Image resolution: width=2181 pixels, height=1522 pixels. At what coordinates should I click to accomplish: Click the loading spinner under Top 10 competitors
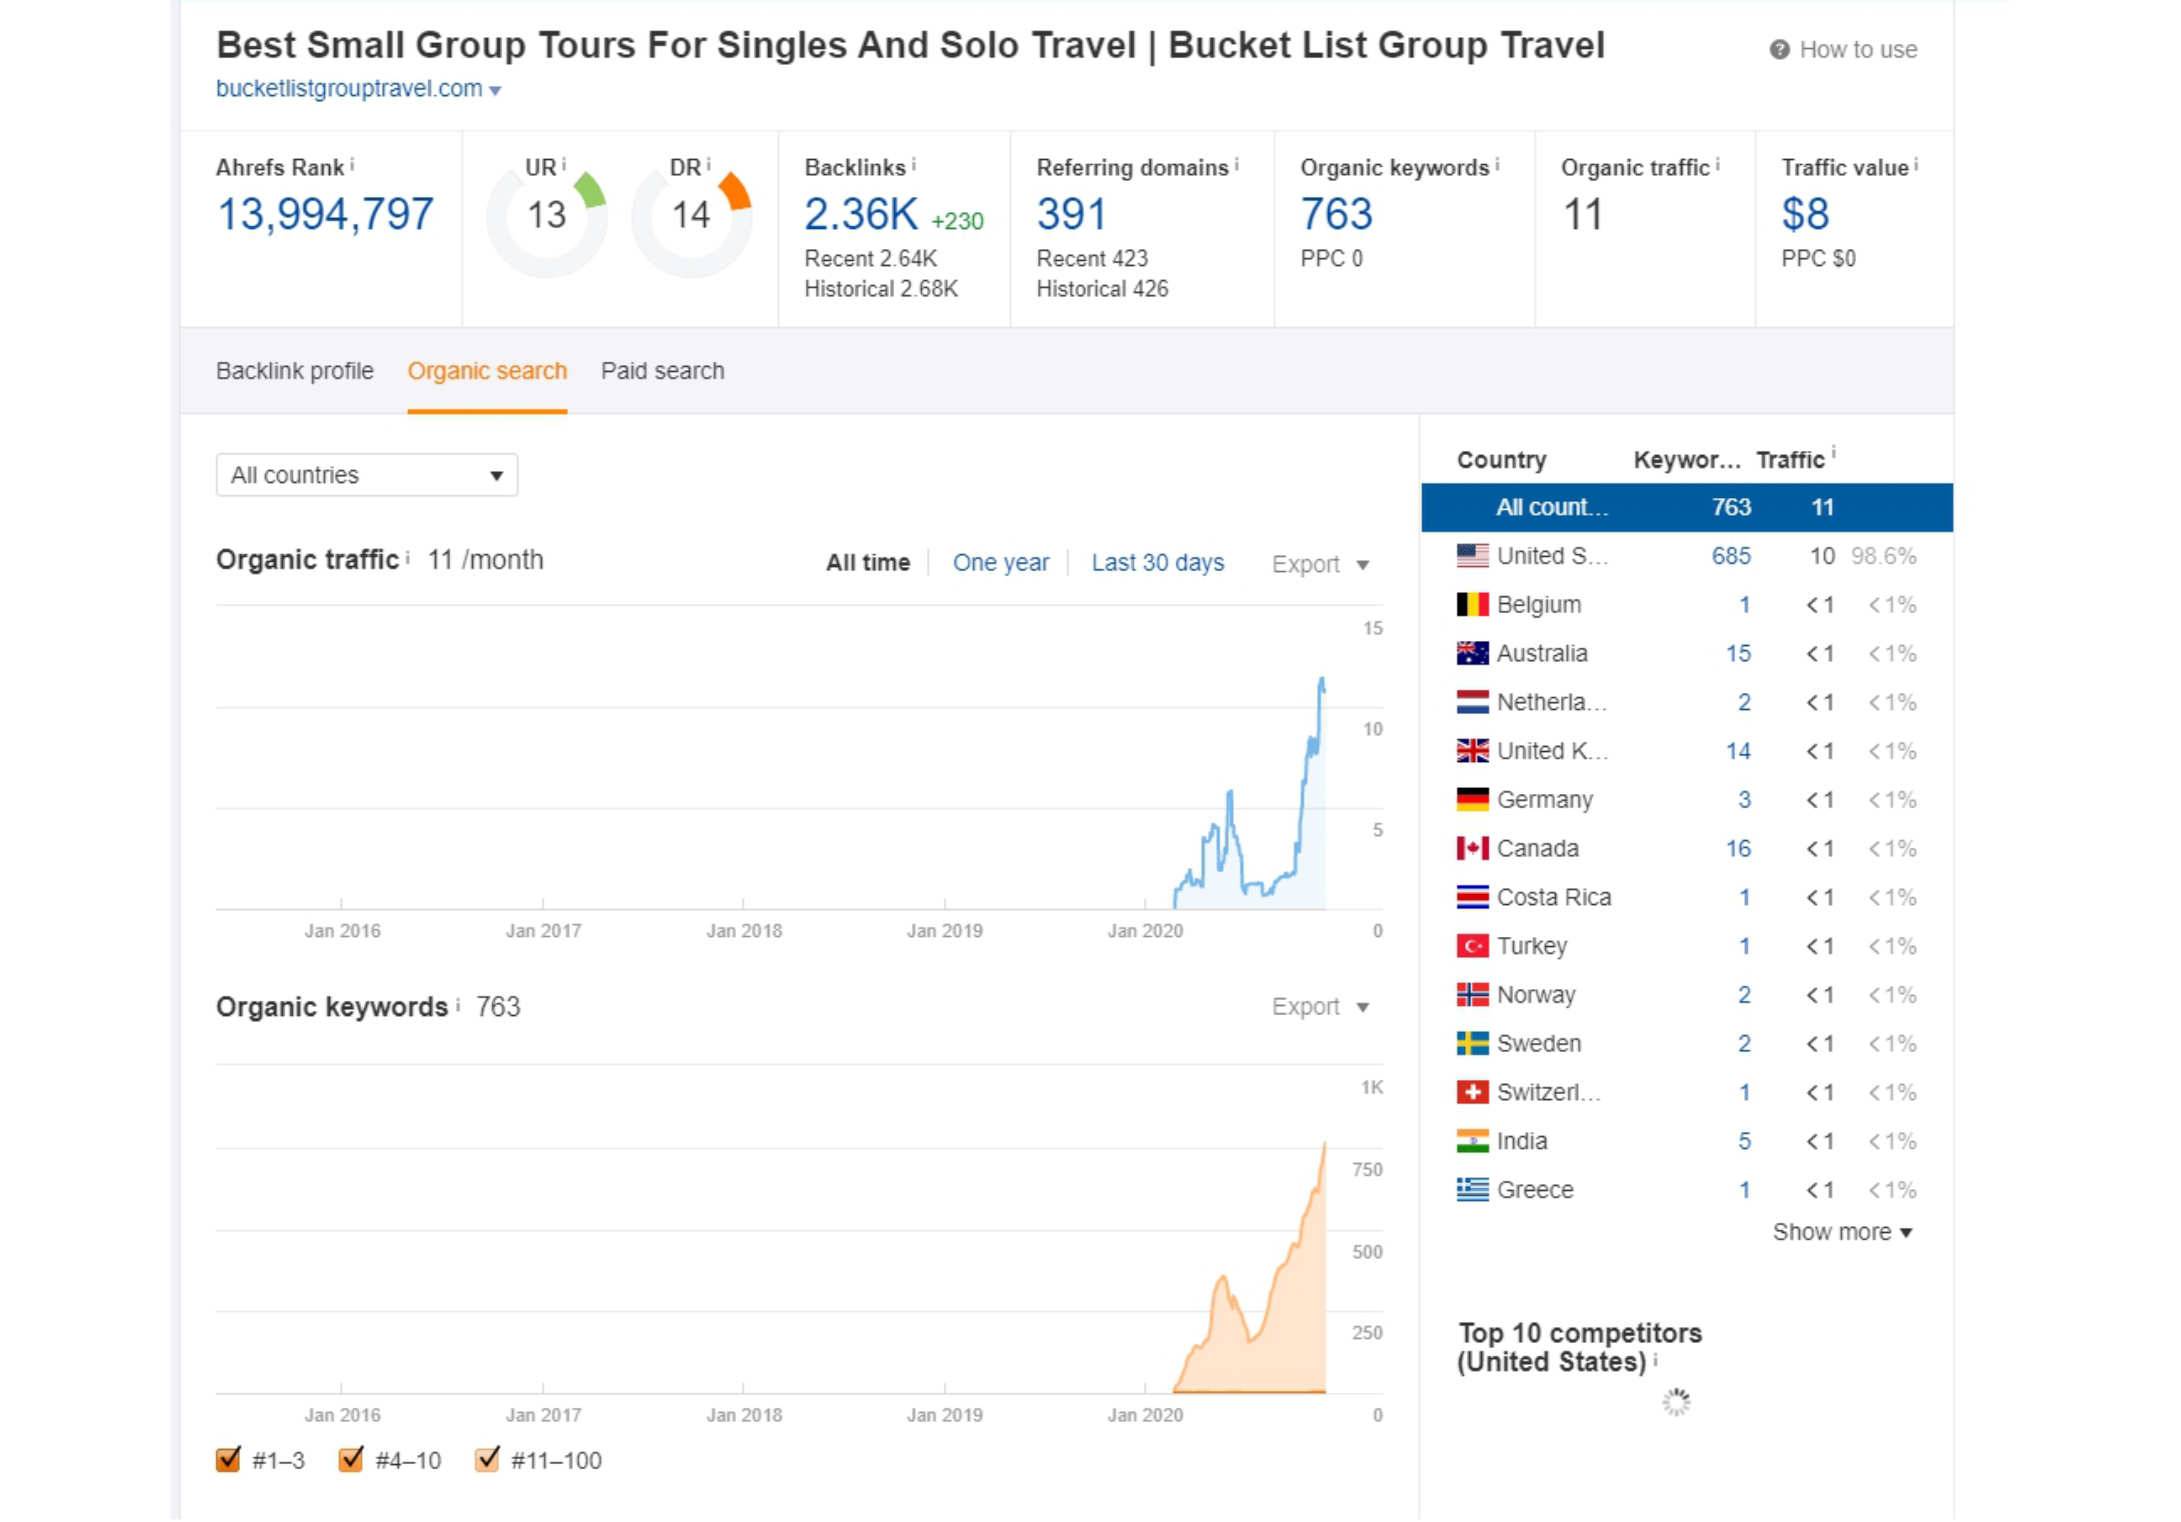[x=1676, y=1402]
